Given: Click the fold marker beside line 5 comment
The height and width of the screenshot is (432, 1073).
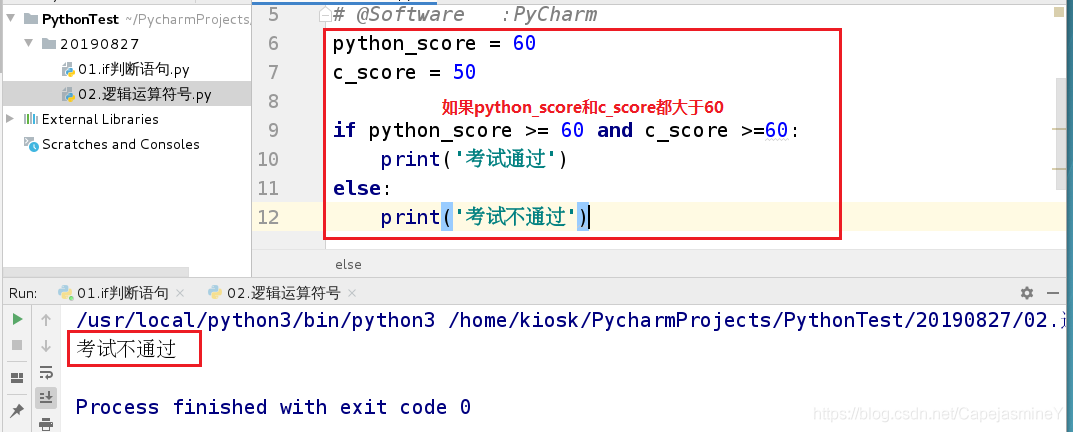Looking at the screenshot, I should 326,14.
